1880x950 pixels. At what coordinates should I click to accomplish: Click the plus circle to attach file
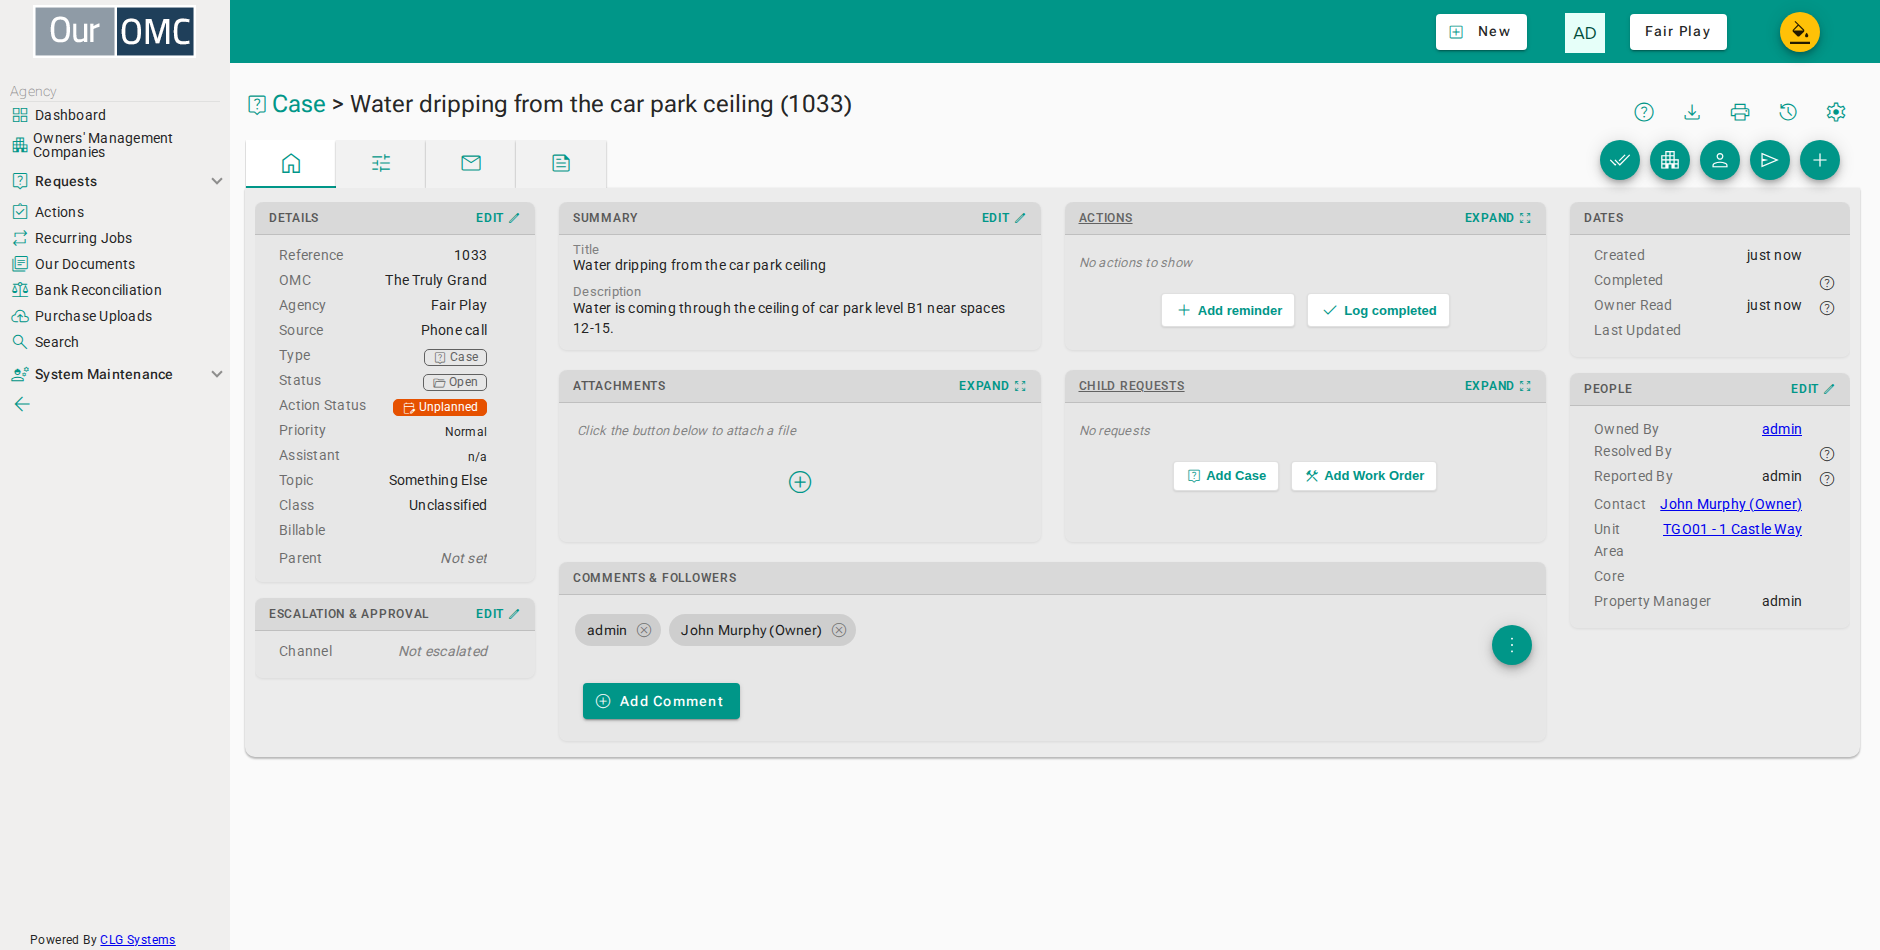pos(800,482)
